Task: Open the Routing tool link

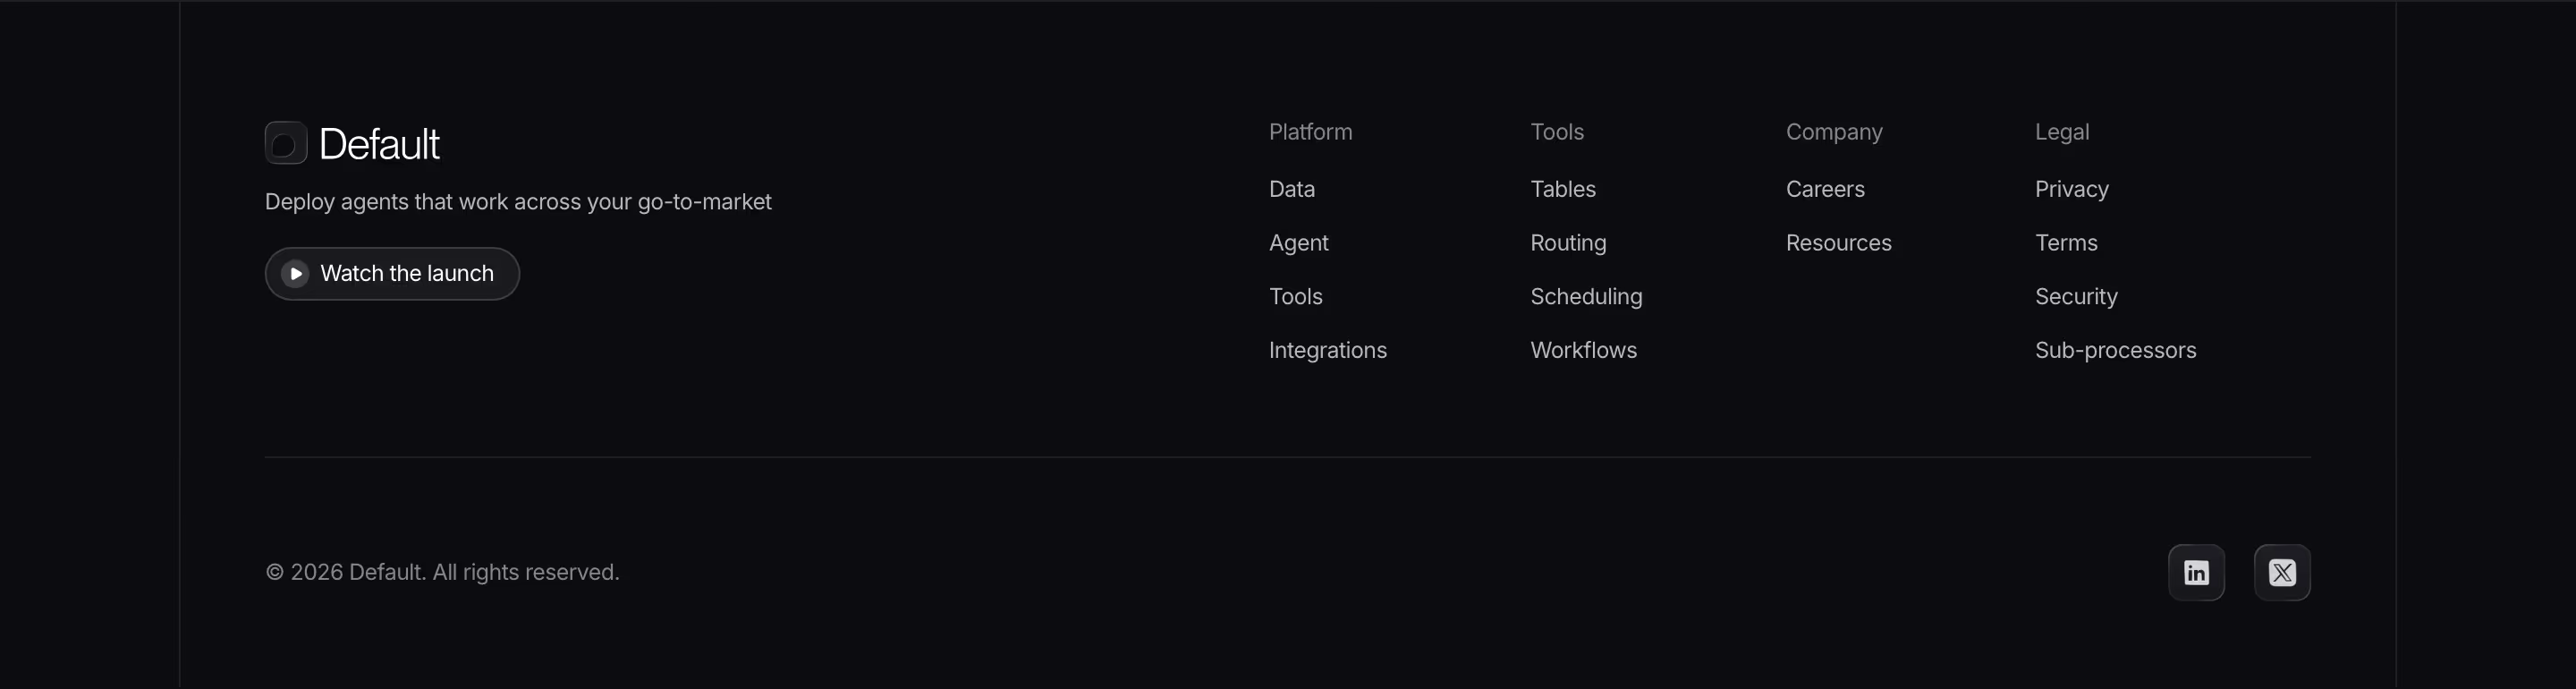Action: [x=1568, y=243]
